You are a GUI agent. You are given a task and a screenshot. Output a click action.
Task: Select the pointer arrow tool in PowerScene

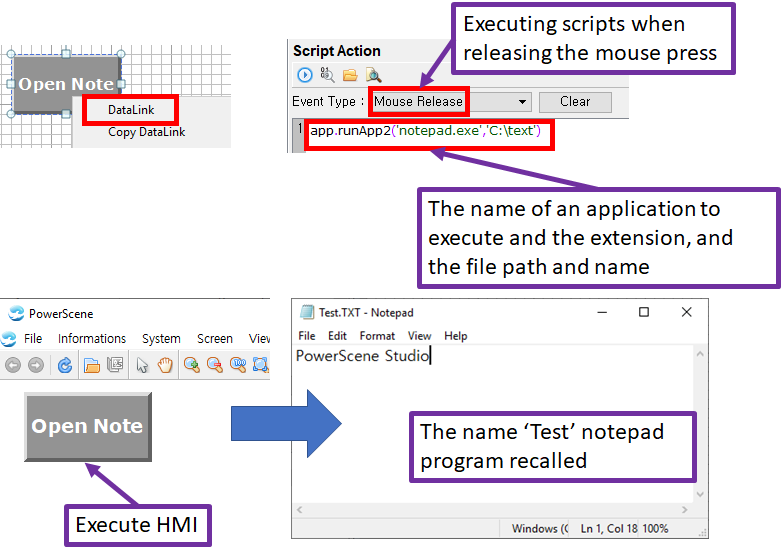click(x=142, y=365)
